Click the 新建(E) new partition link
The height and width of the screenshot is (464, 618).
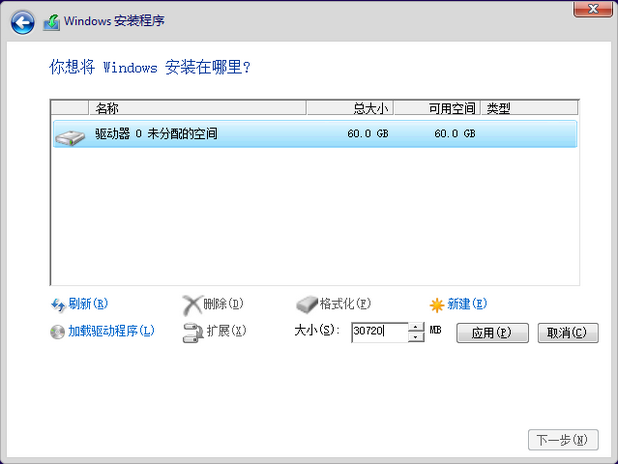(x=467, y=304)
